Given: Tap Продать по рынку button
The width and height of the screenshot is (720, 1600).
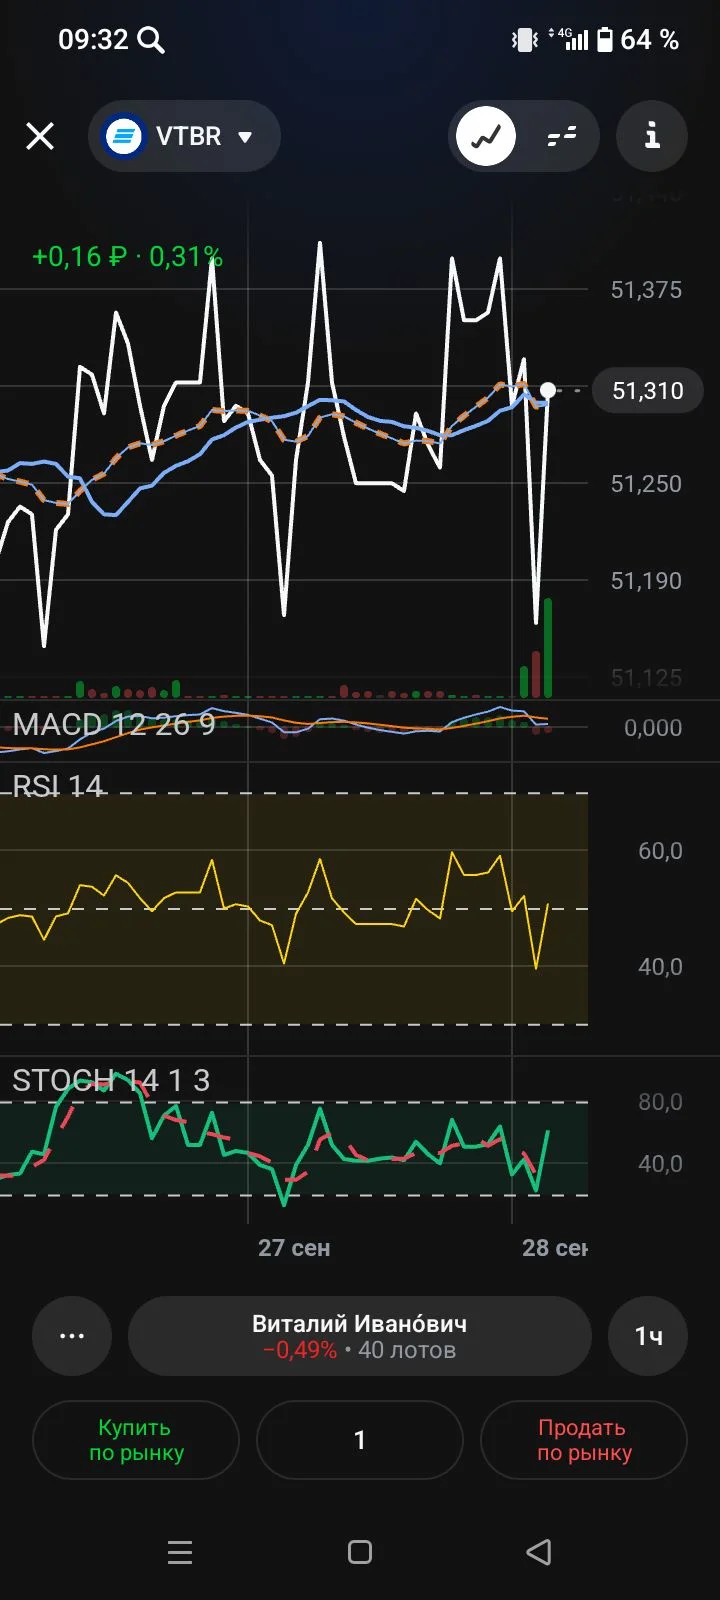Looking at the screenshot, I should 584,1440.
